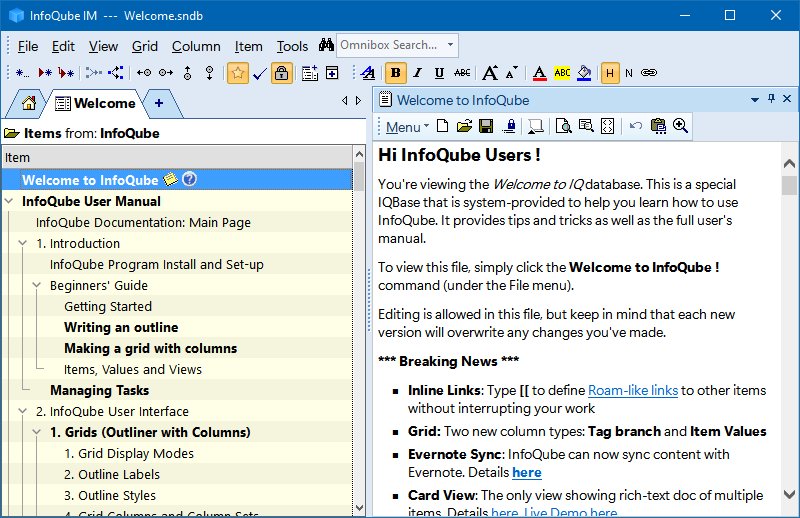Open the document pane Menu dropdown
Image resolution: width=800 pixels, height=518 pixels.
[x=407, y=127]
